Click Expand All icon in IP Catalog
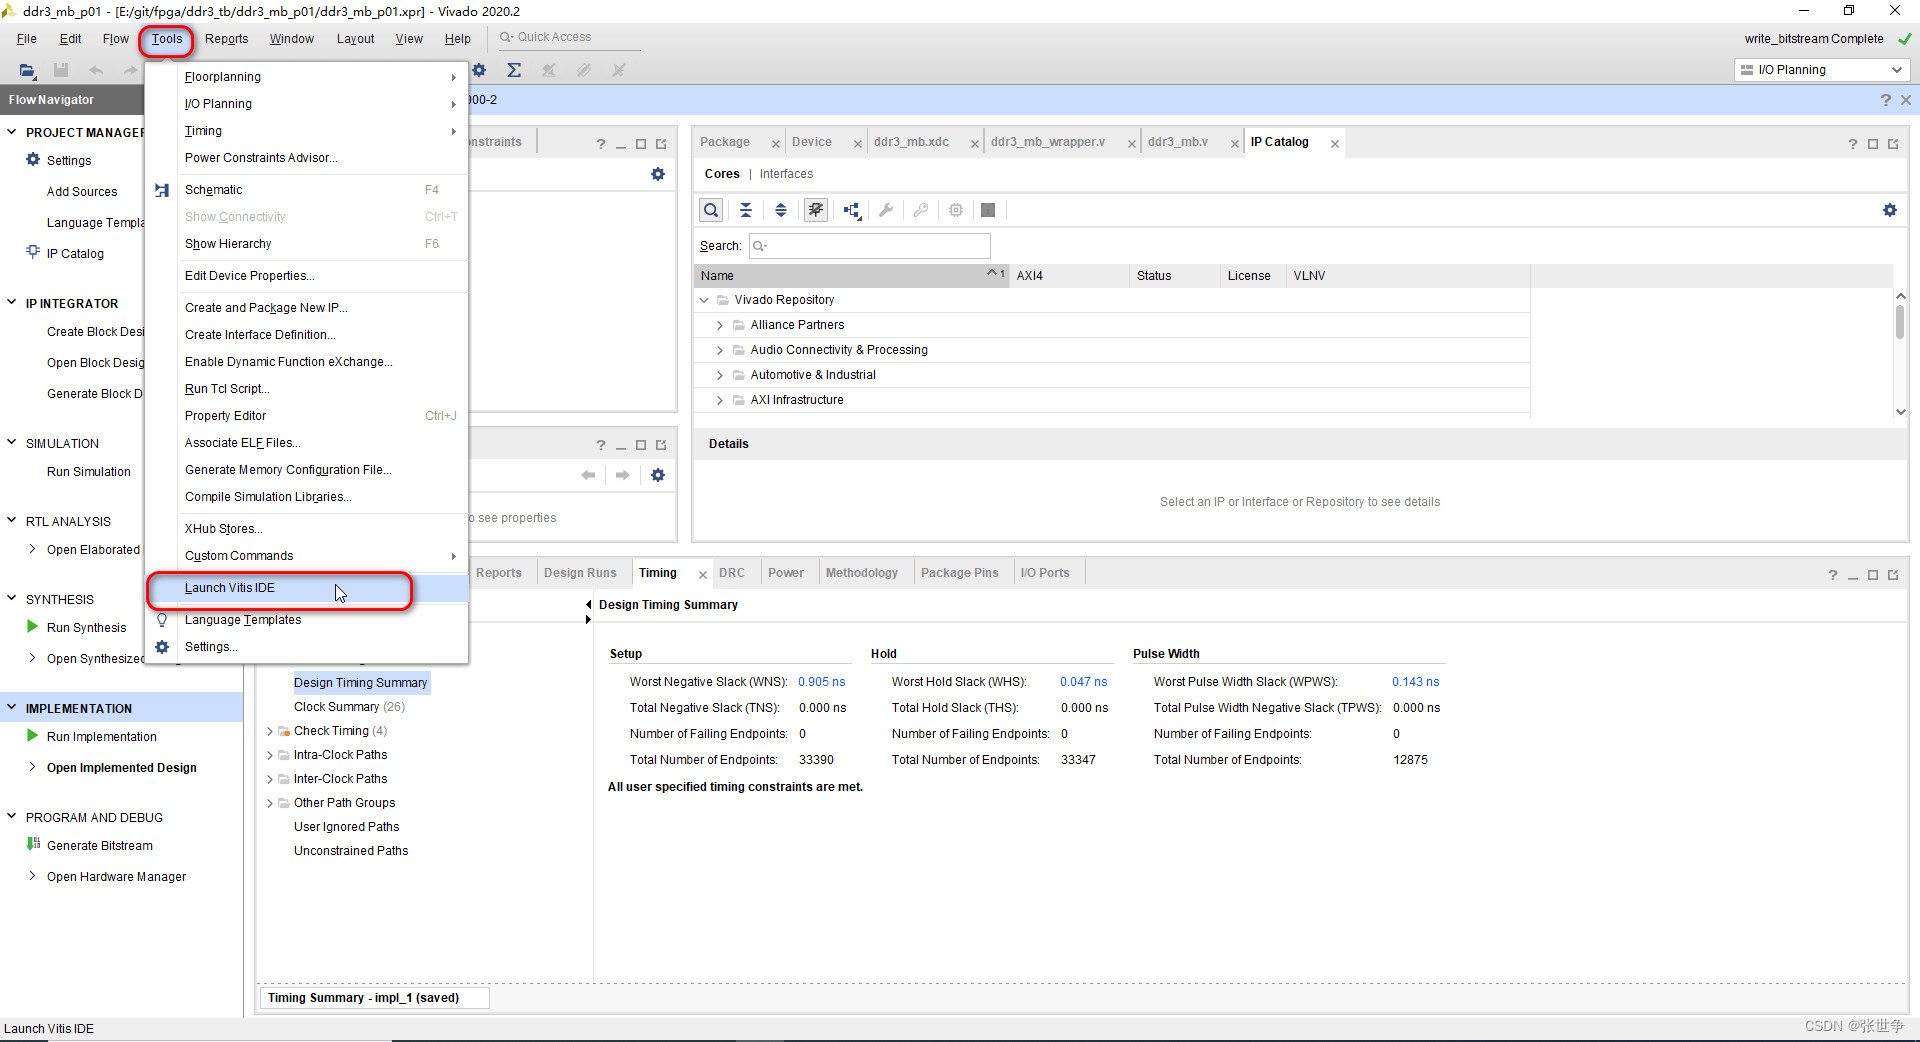This screenshot has width=1920, height=1042. pyautogui.click(x=781, y=210)
